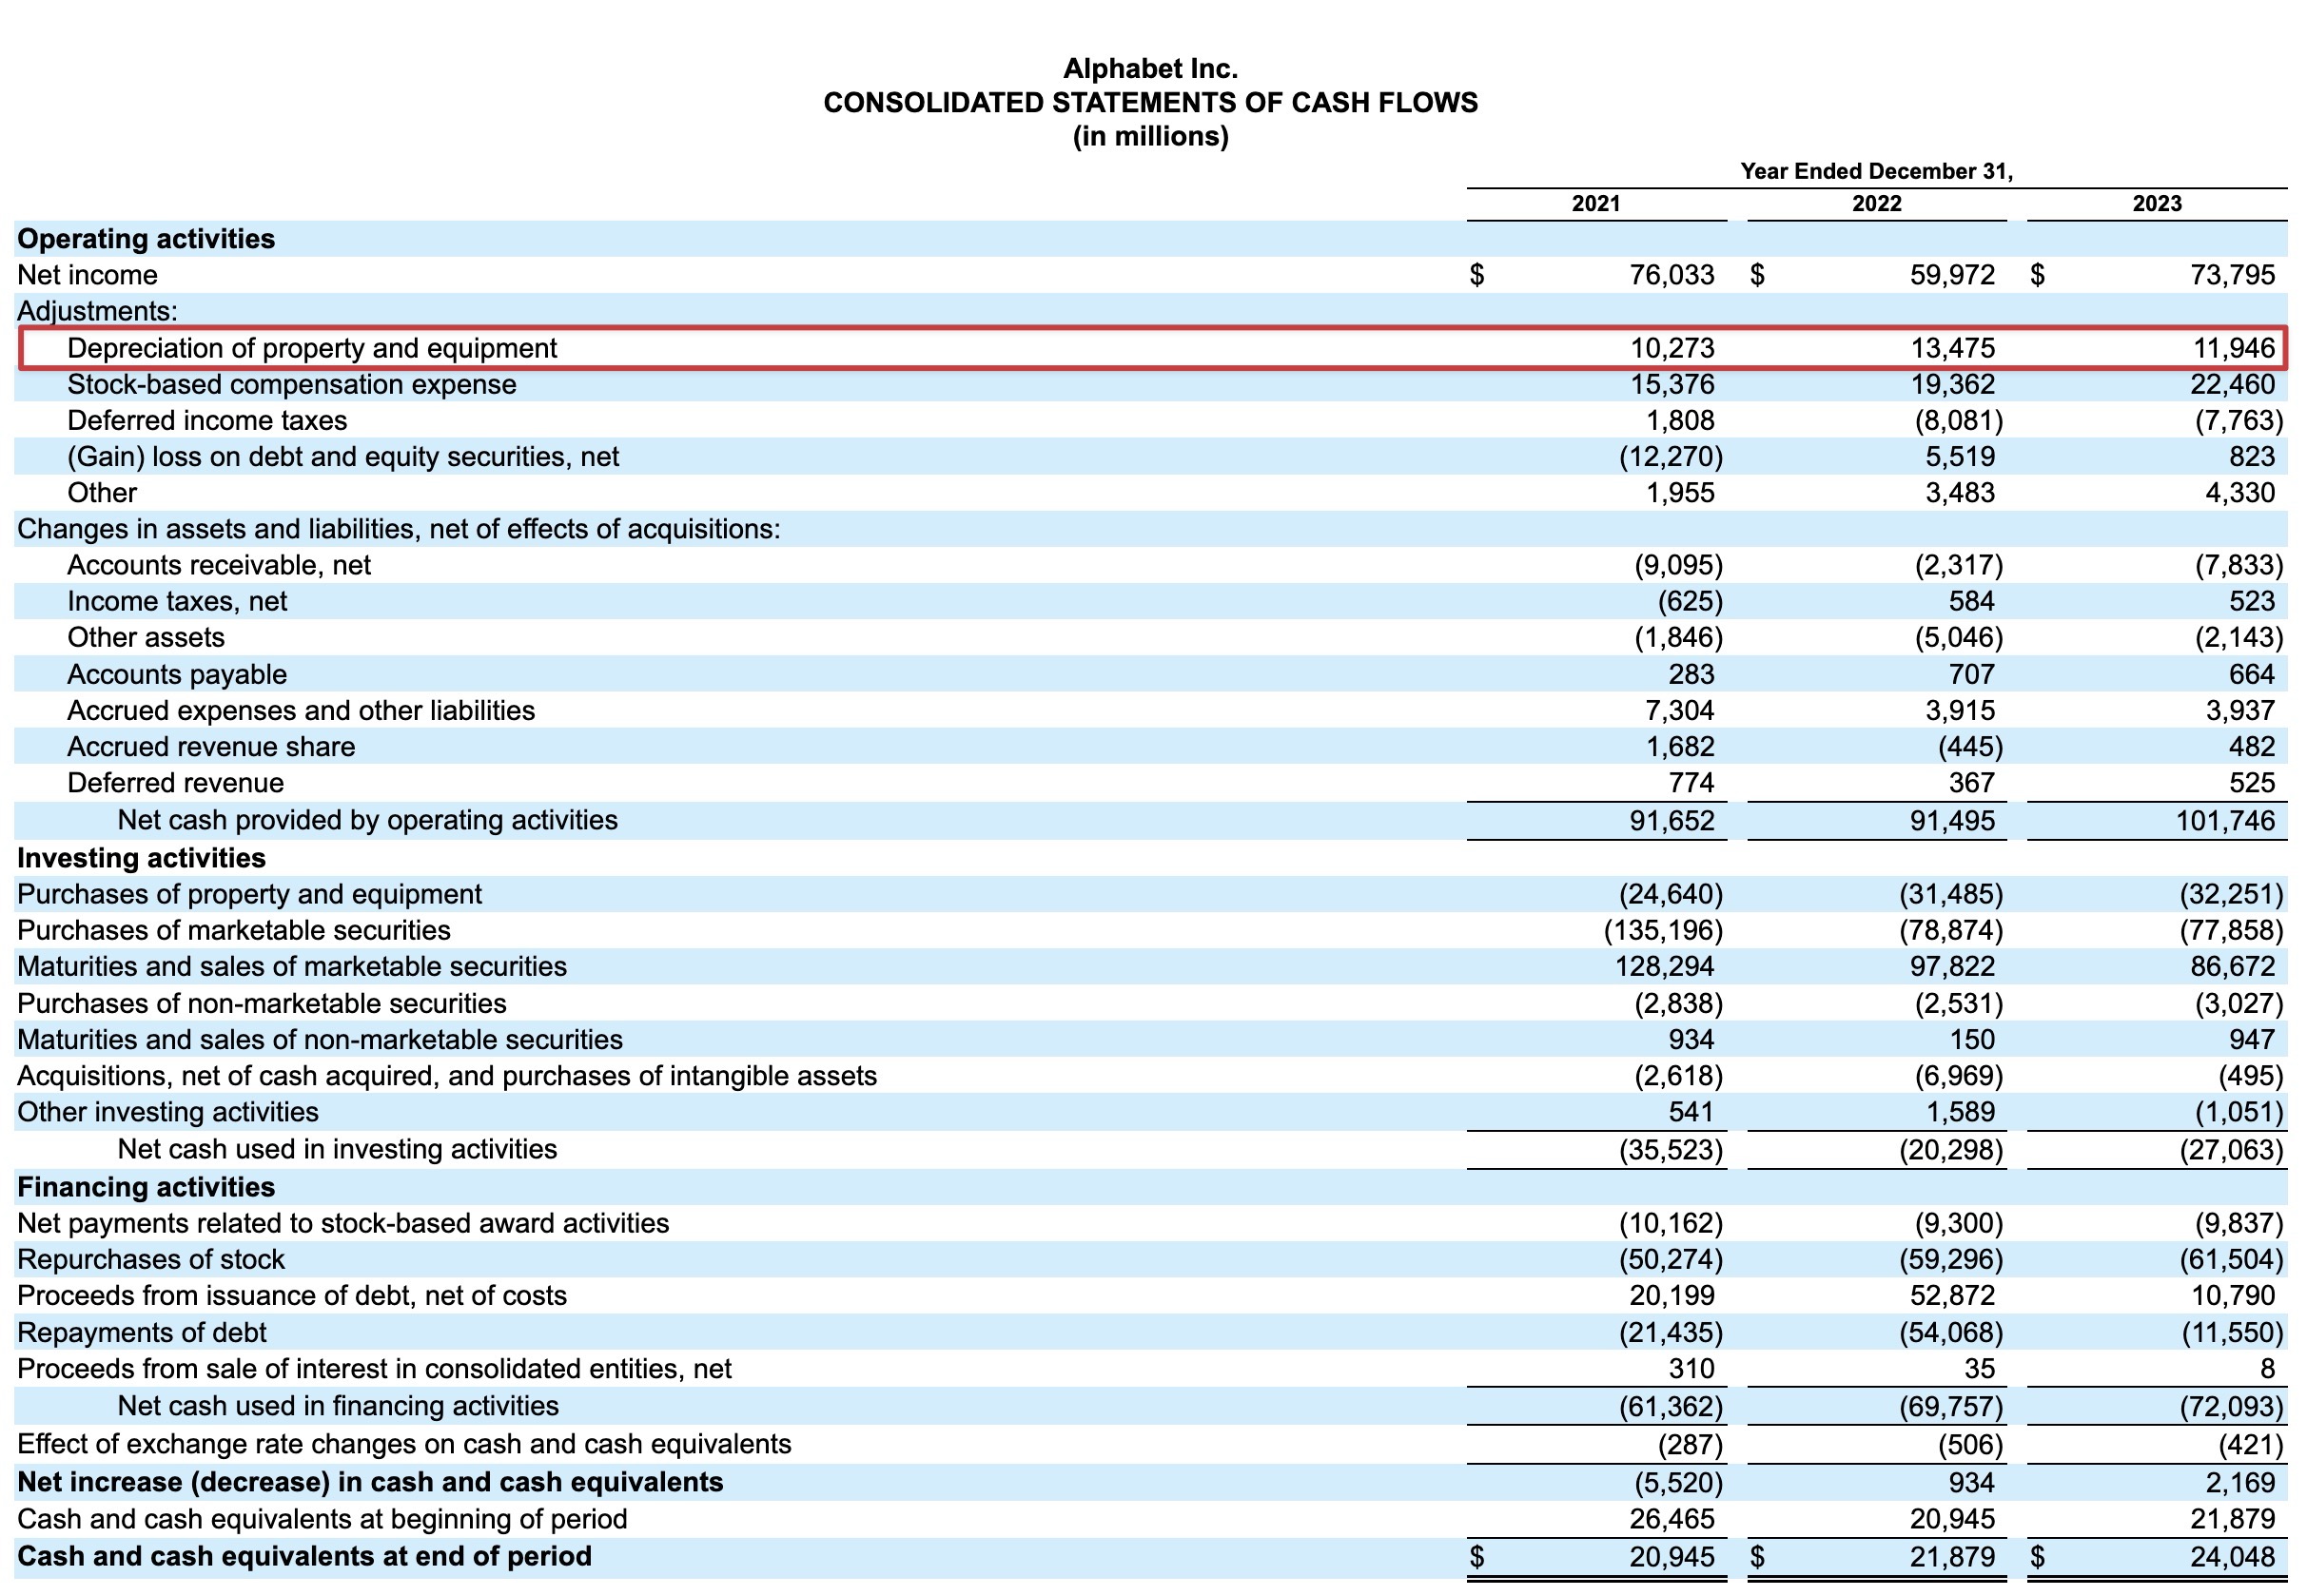Click the 'Adjustments:' label

[97, 311]
